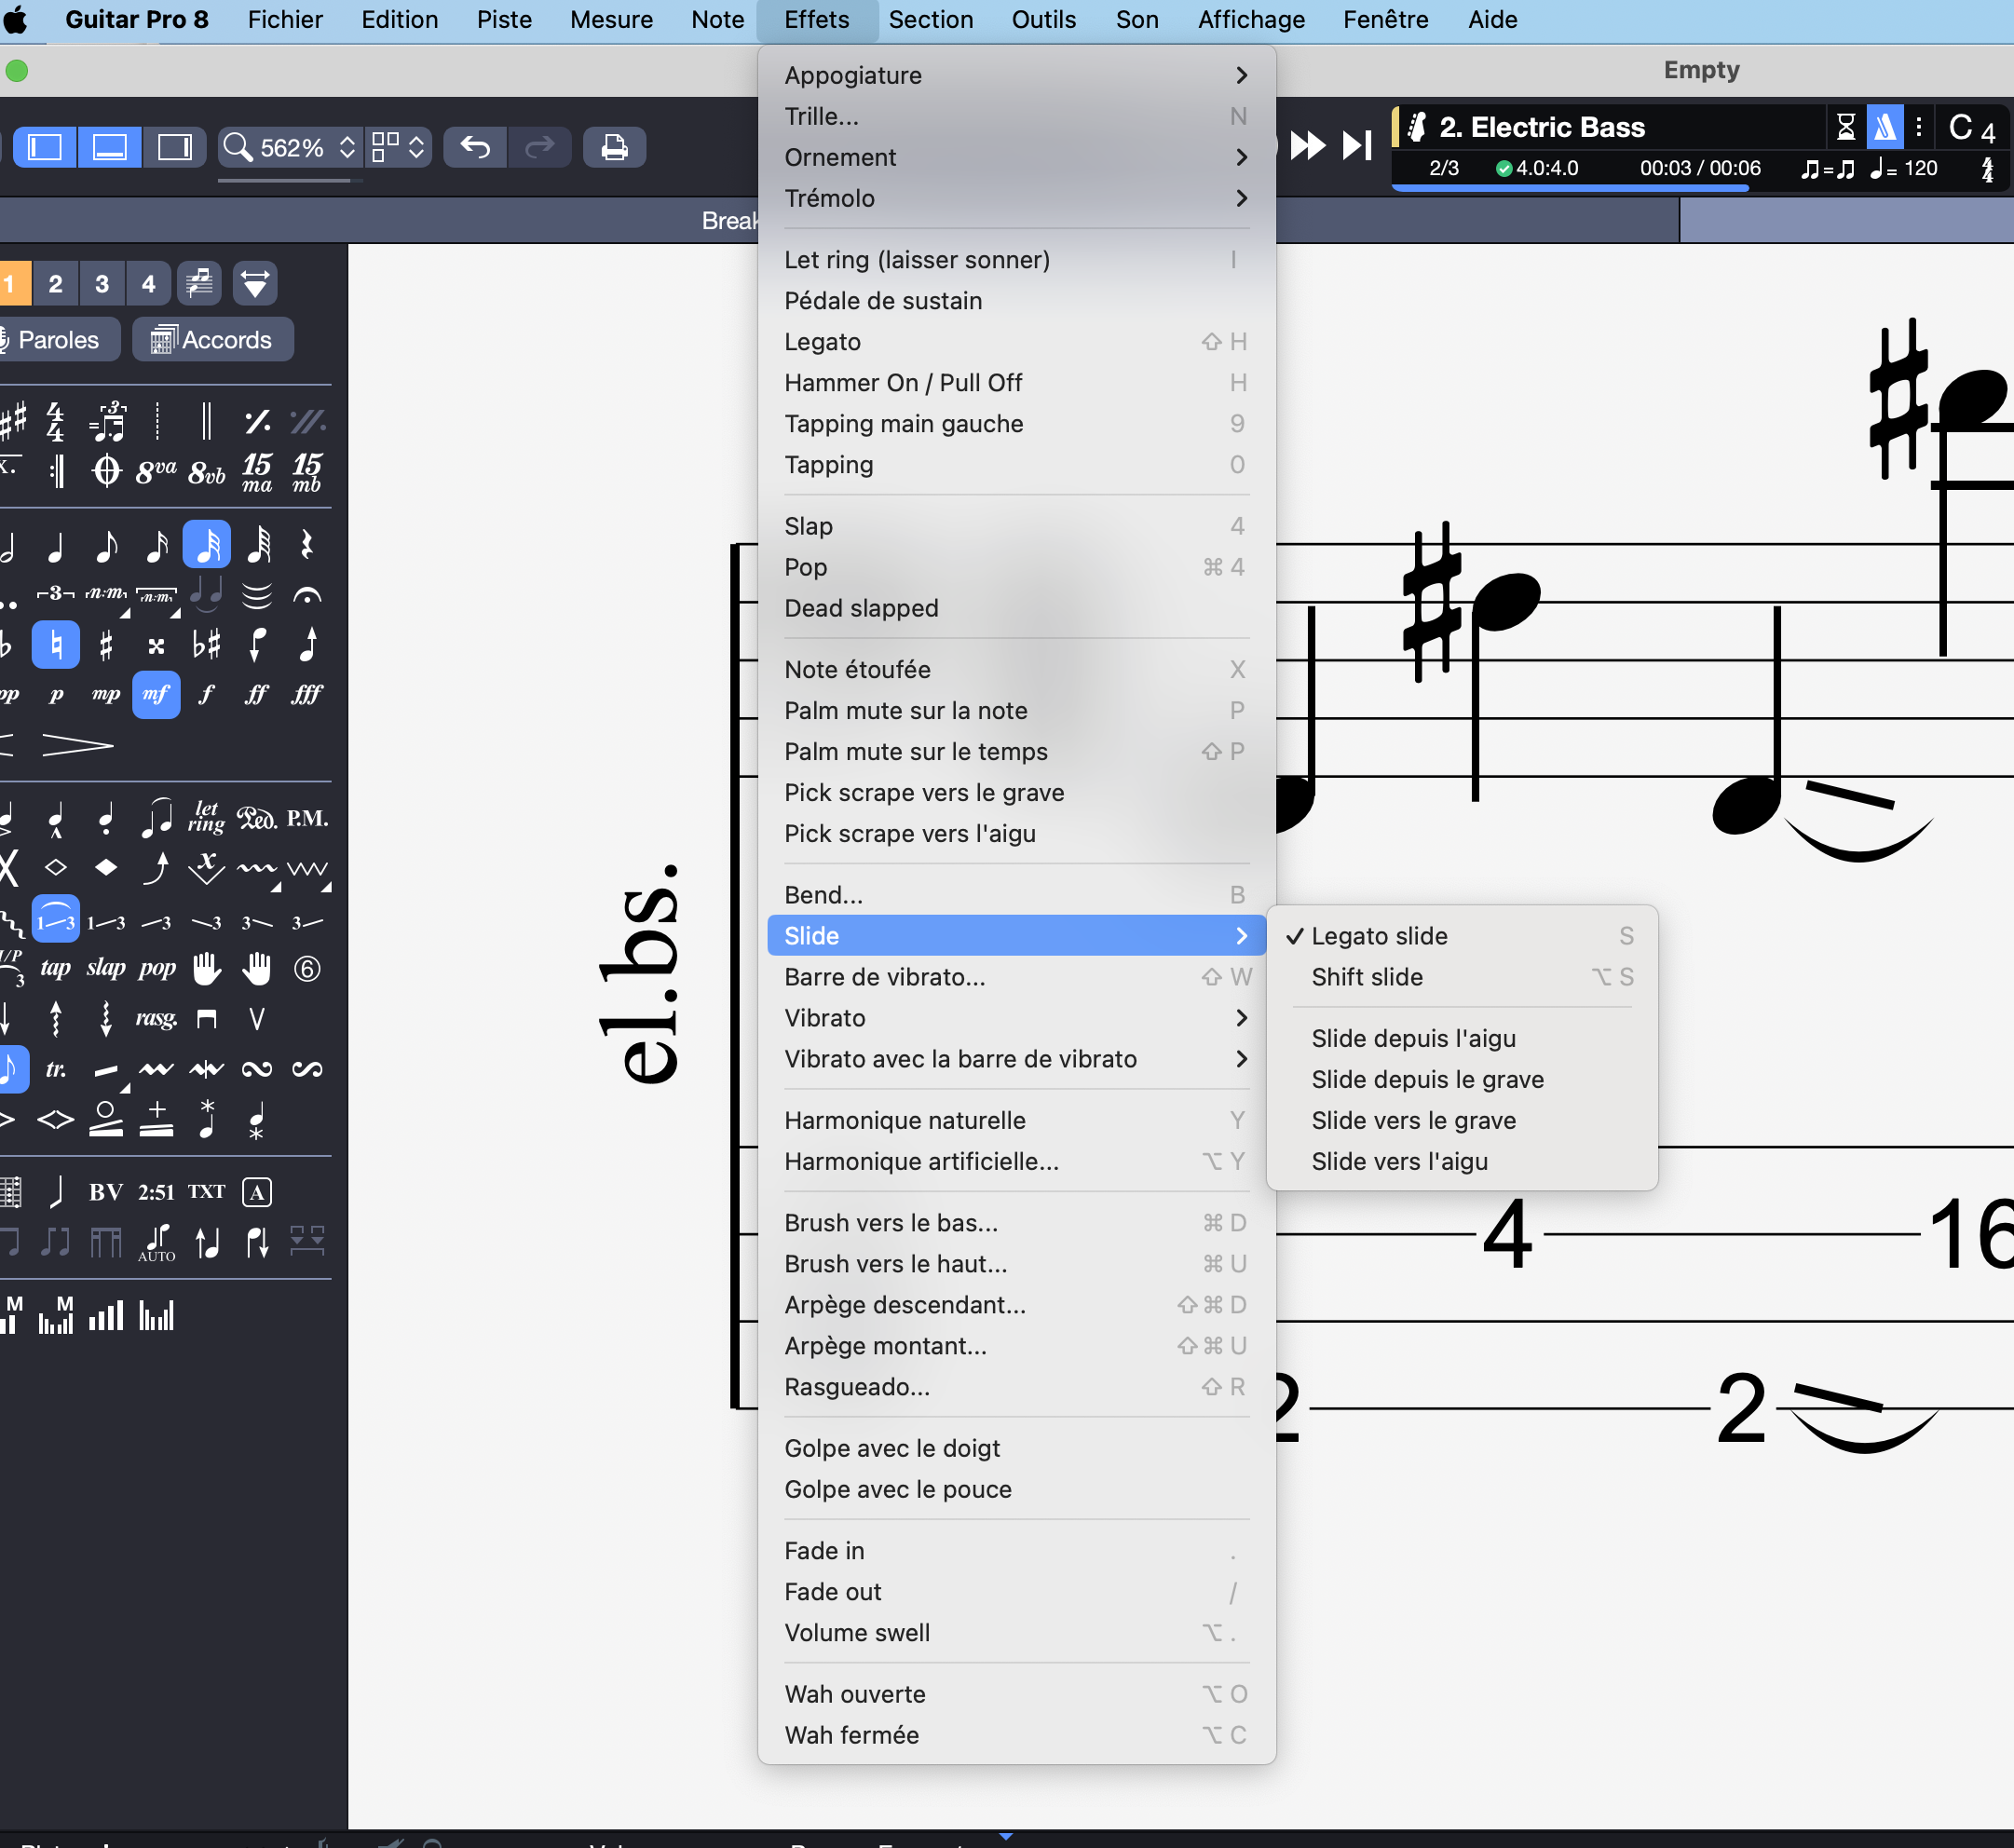Toggle the left edit panel visibility
The width and height of the screenshot is (2014, 1848).
pos(45,147)
